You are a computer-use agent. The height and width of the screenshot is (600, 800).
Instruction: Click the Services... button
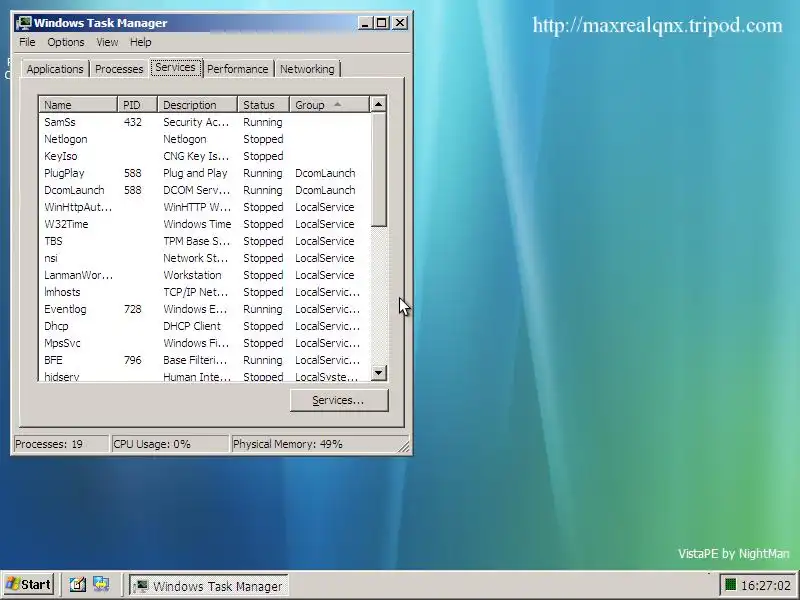click(x=339, y=401)
